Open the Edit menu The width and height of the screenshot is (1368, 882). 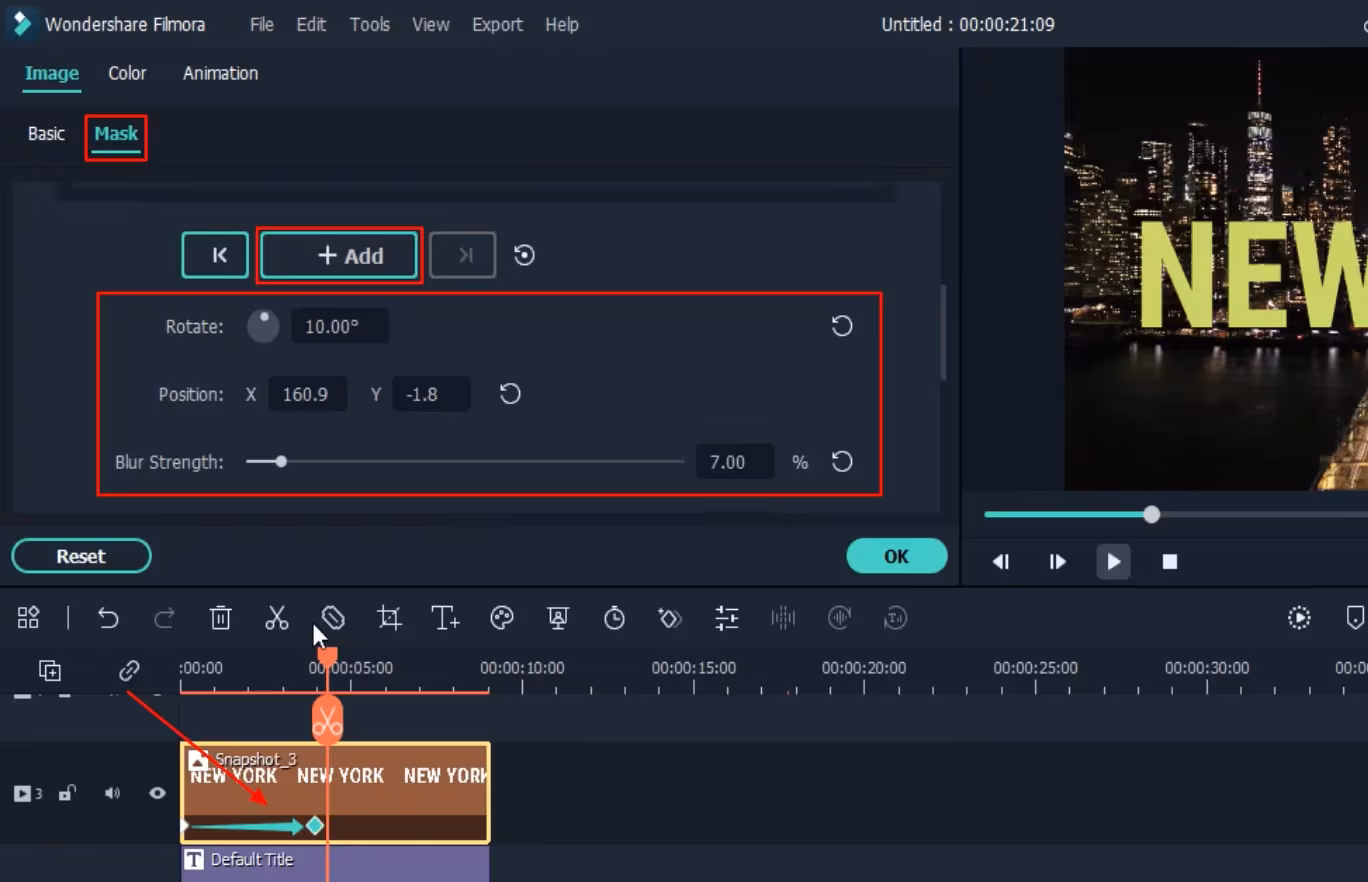pos(311,24)
